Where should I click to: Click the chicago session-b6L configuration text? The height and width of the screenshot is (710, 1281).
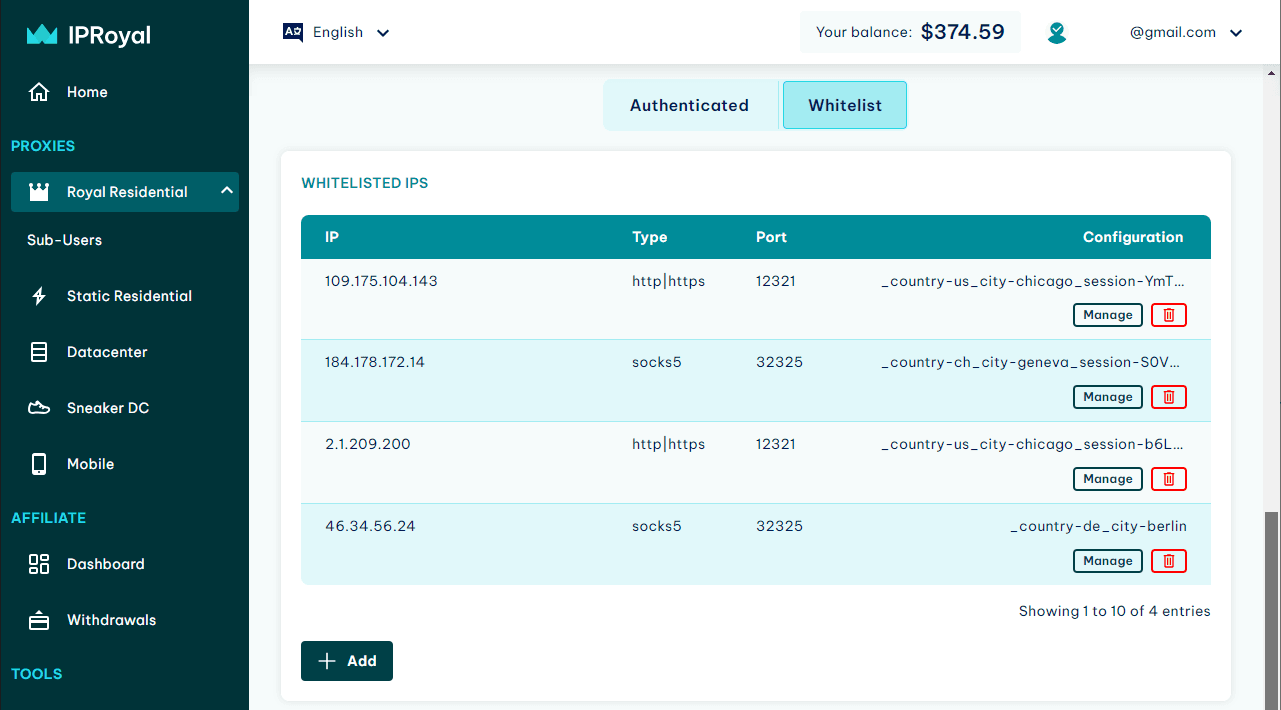[1033, 444]
